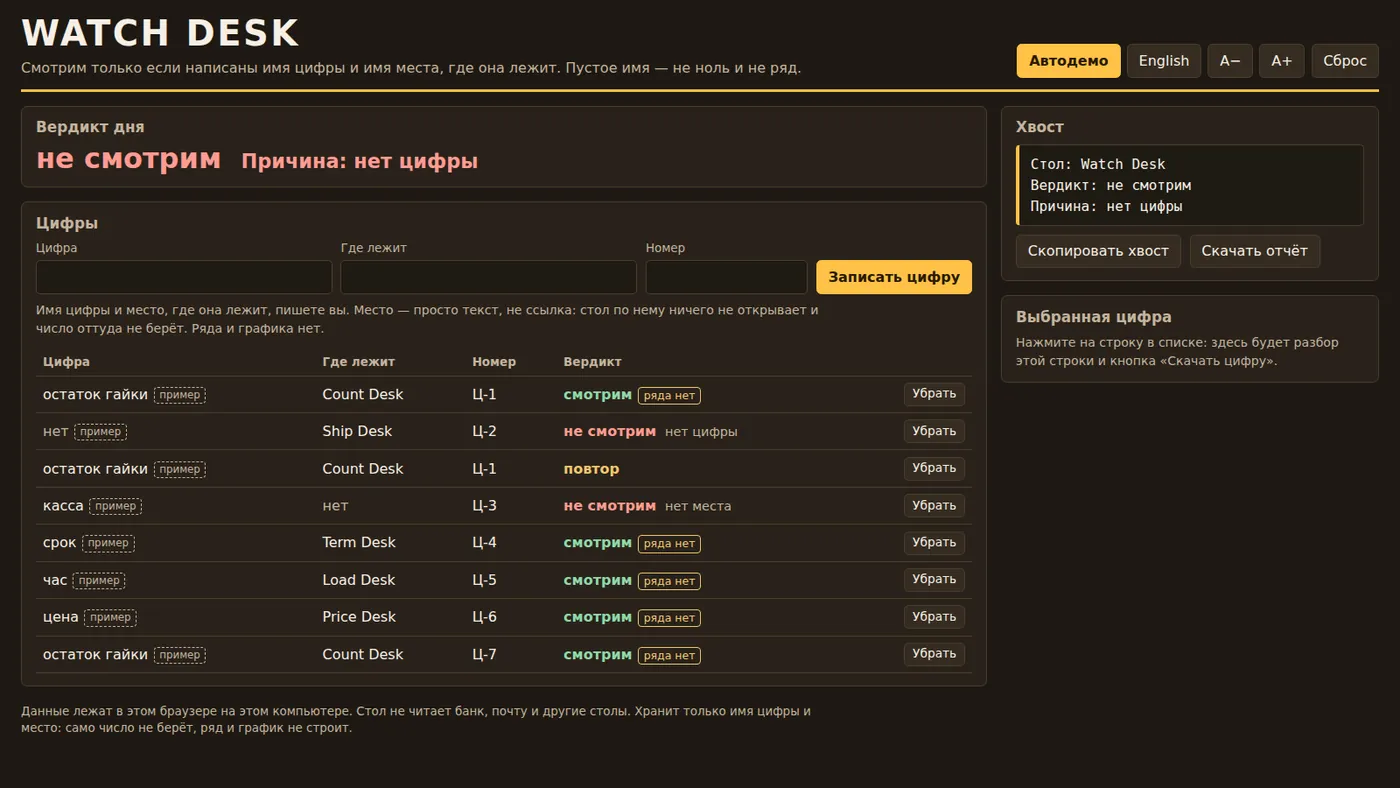Select the Ц-6 number cell
The width and height of the screenshot is (1400, 788).
pos(484,617)
